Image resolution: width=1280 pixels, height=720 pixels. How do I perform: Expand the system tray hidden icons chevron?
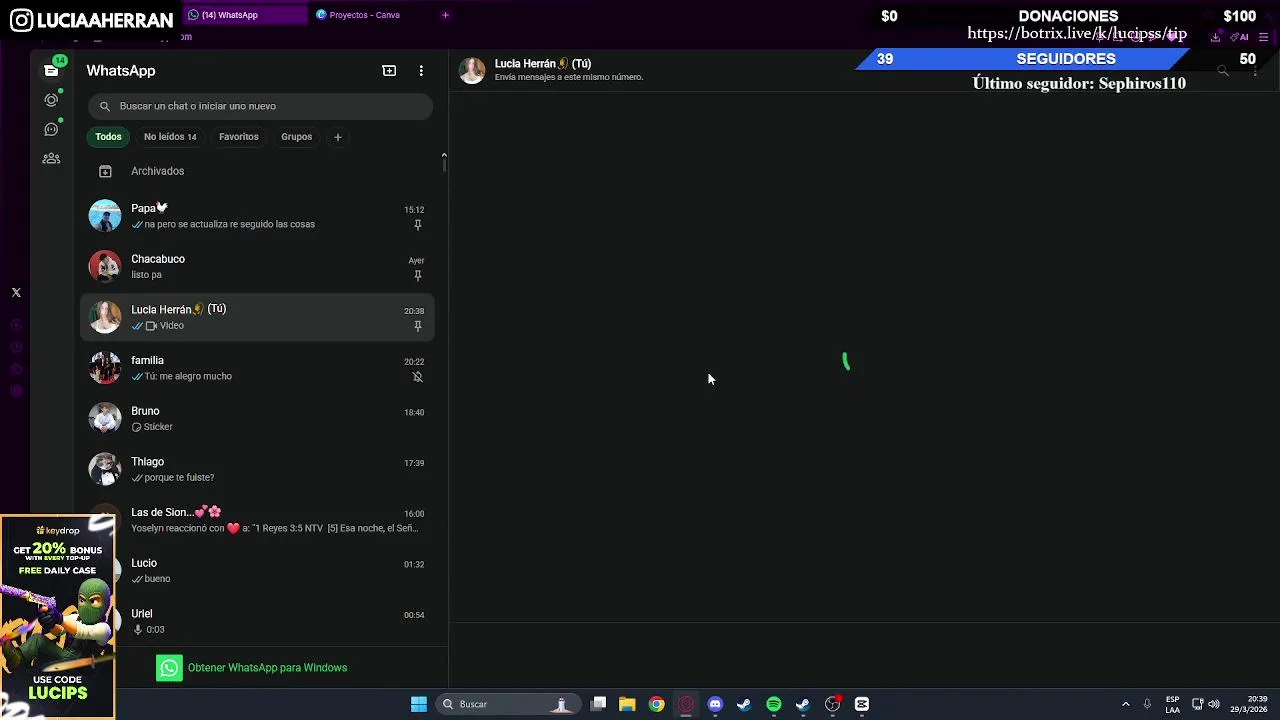(1126, 704)
